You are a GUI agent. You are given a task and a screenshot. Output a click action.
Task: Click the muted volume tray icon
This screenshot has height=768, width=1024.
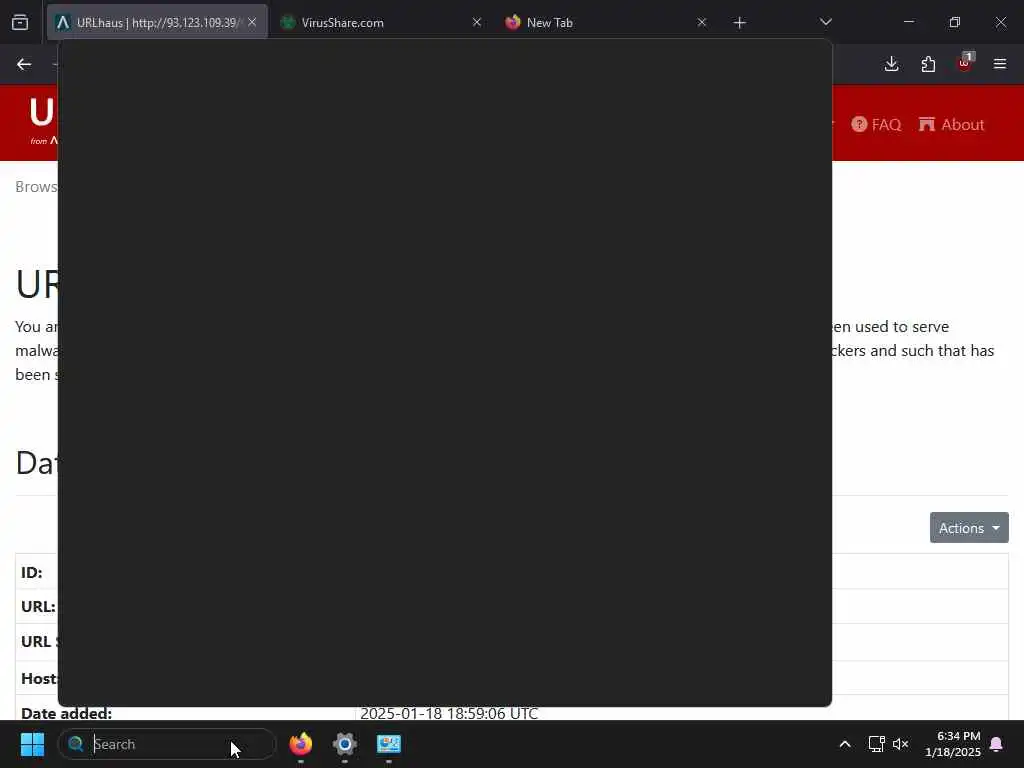901,744
